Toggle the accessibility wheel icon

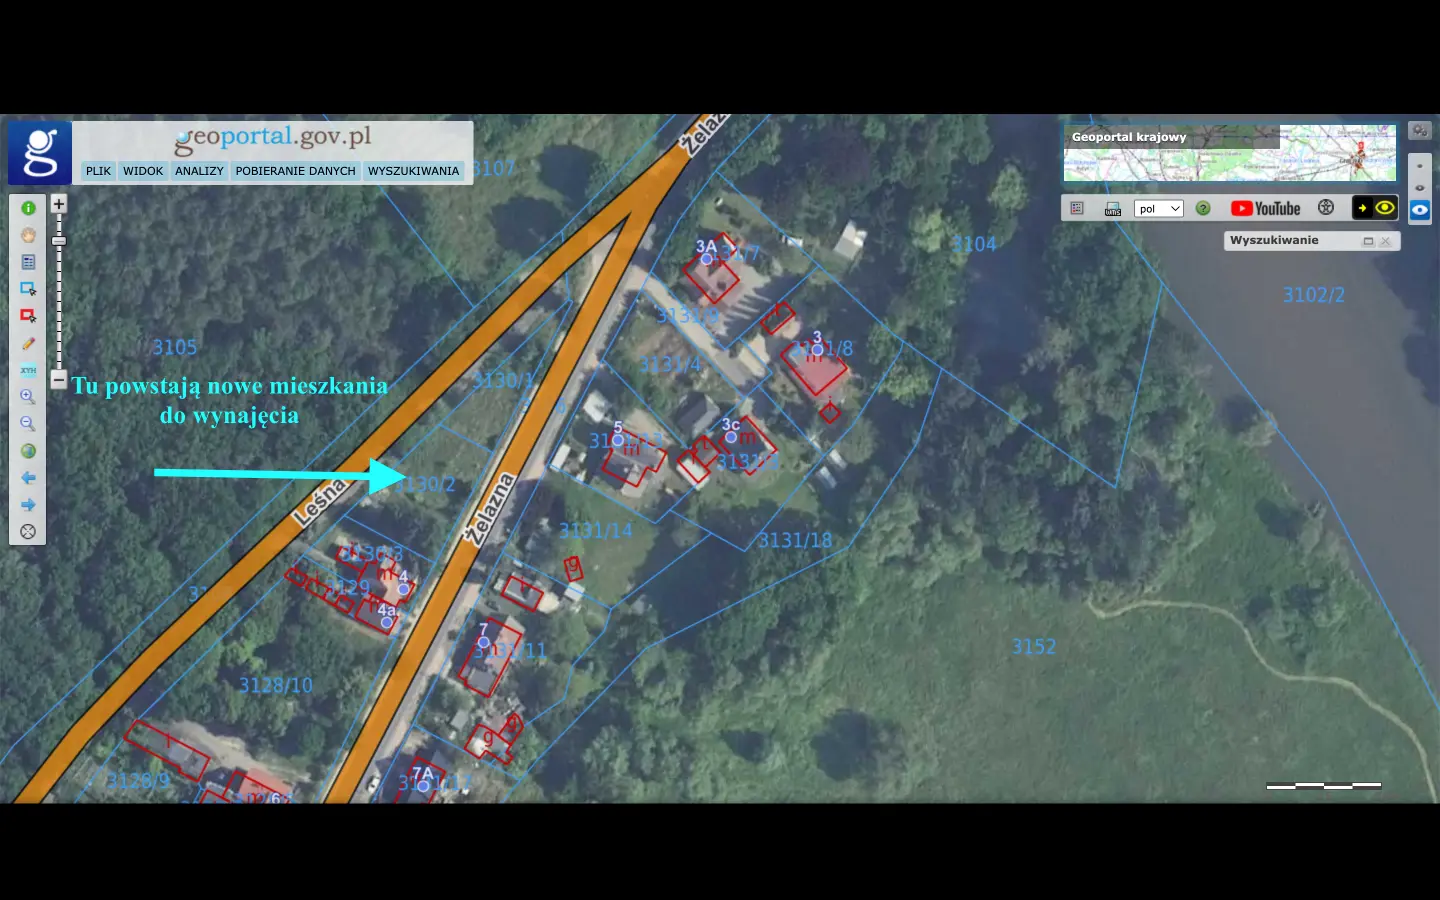click(1326, 208)
